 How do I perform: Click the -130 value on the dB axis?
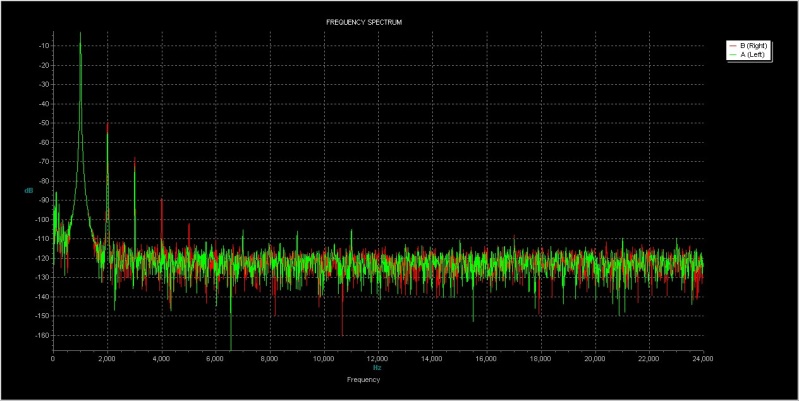pos(42,278)
